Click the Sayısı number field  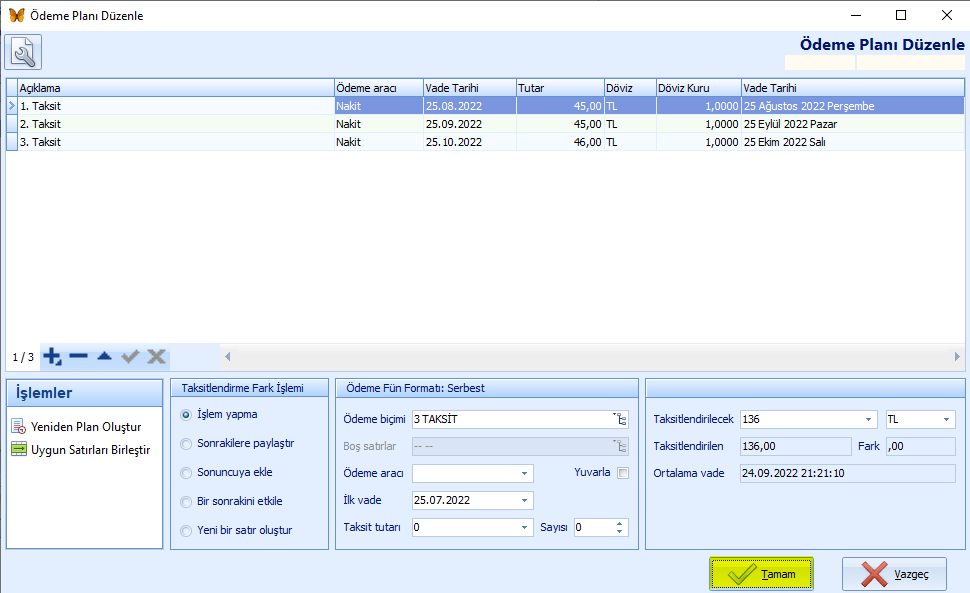tap(593, 527)
